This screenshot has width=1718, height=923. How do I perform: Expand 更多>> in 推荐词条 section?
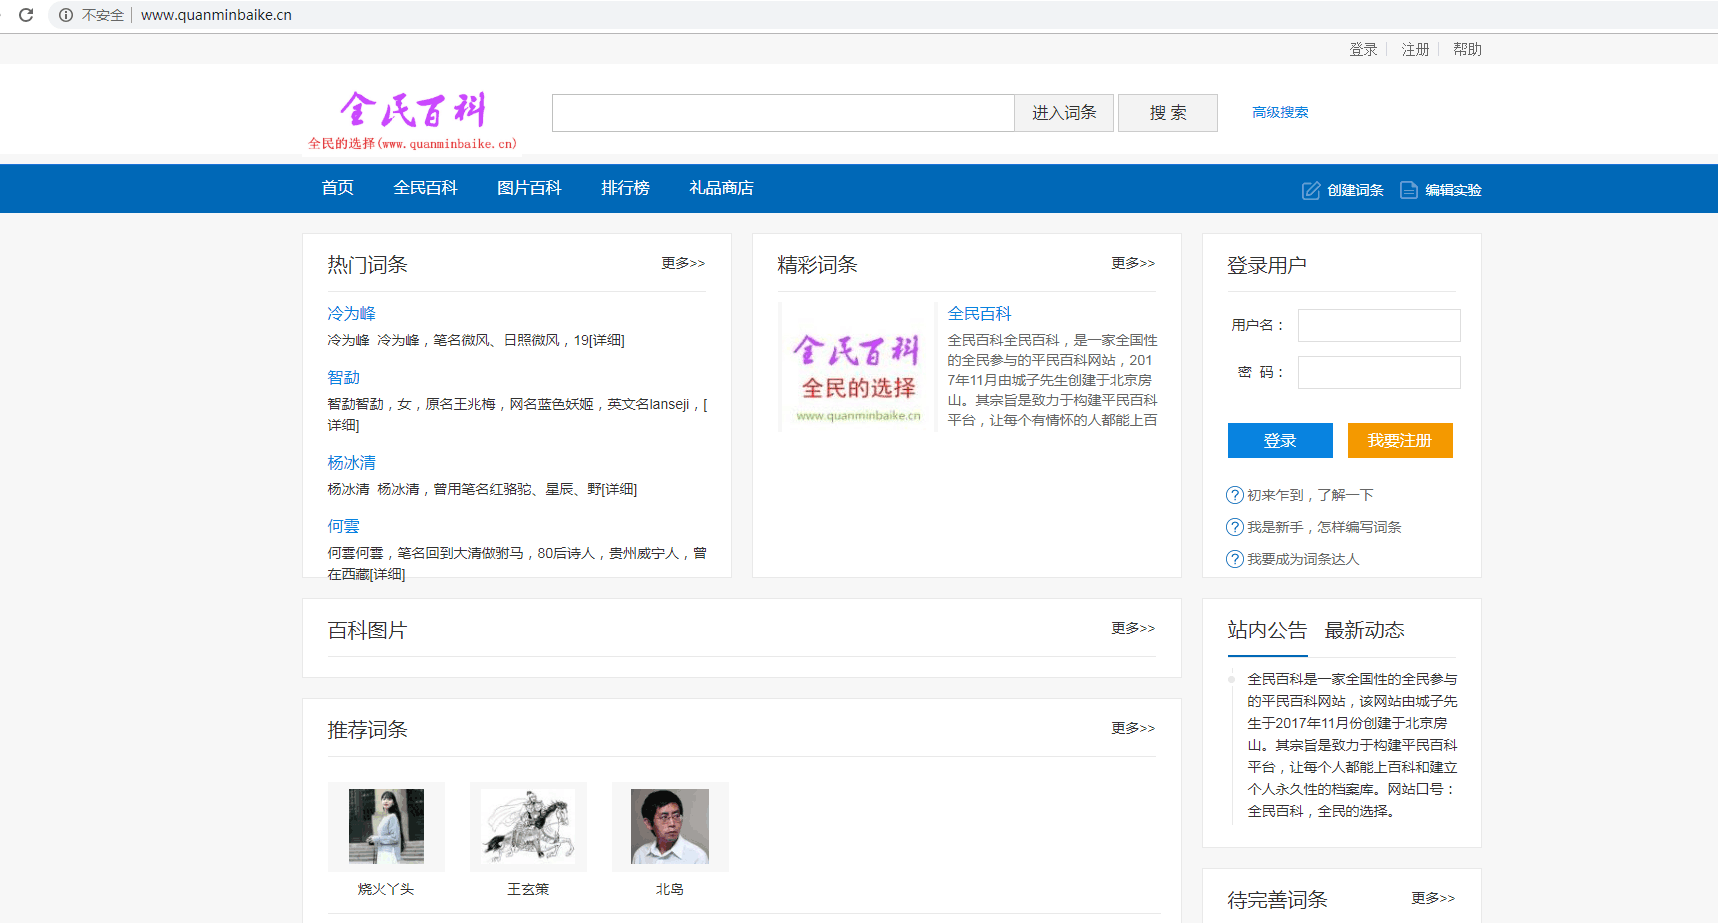(1132, 728)
